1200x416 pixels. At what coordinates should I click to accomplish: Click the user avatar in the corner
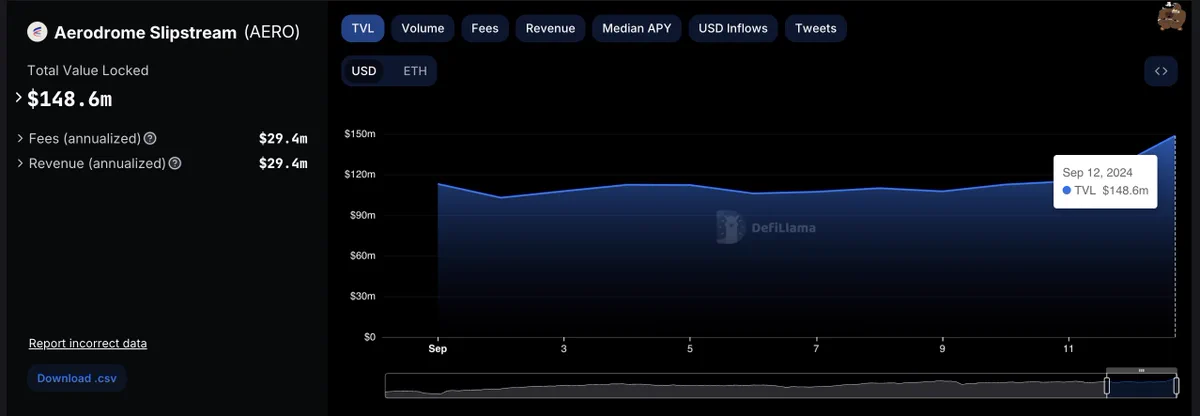point(1170,15)
